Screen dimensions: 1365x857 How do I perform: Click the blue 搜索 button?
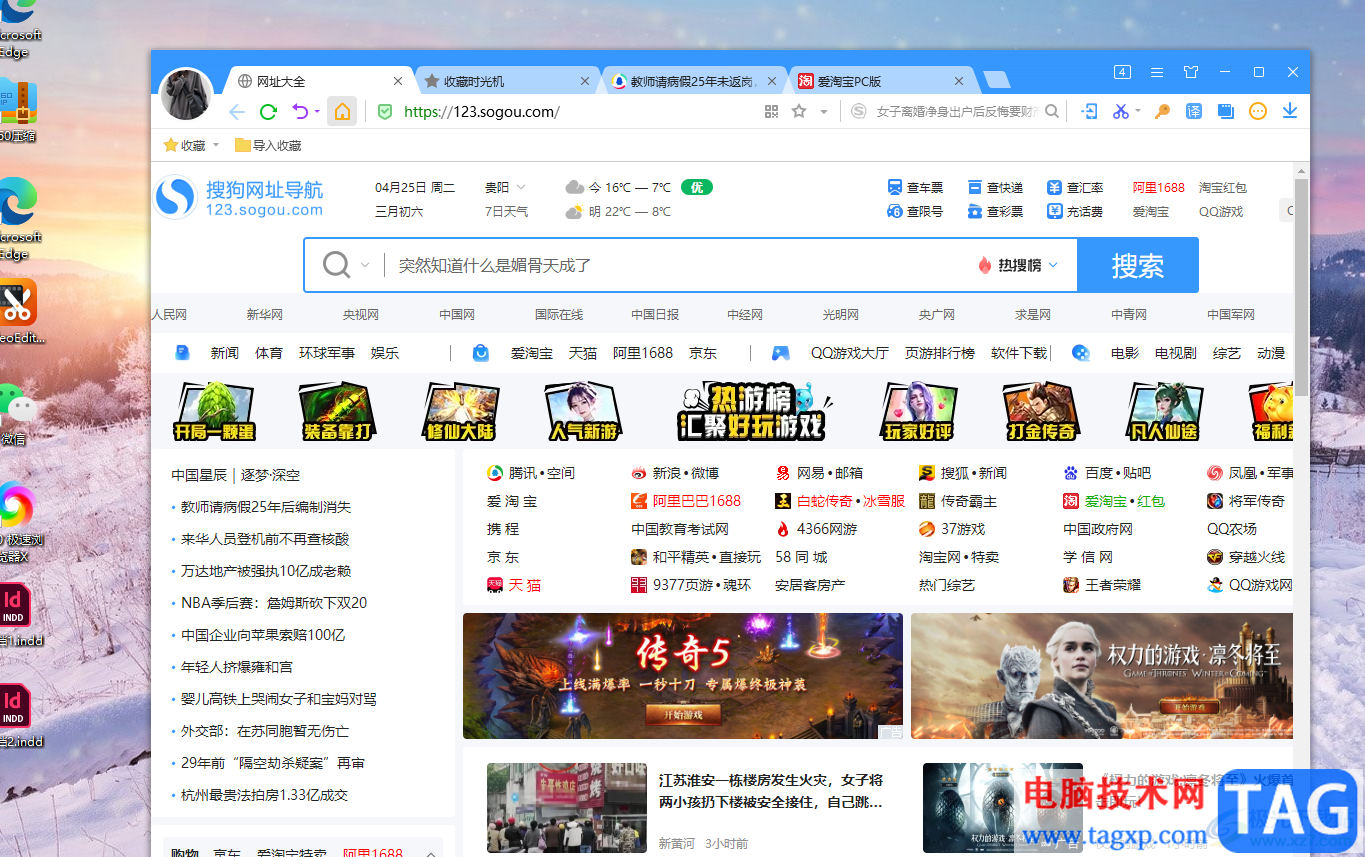[1138, 265]
